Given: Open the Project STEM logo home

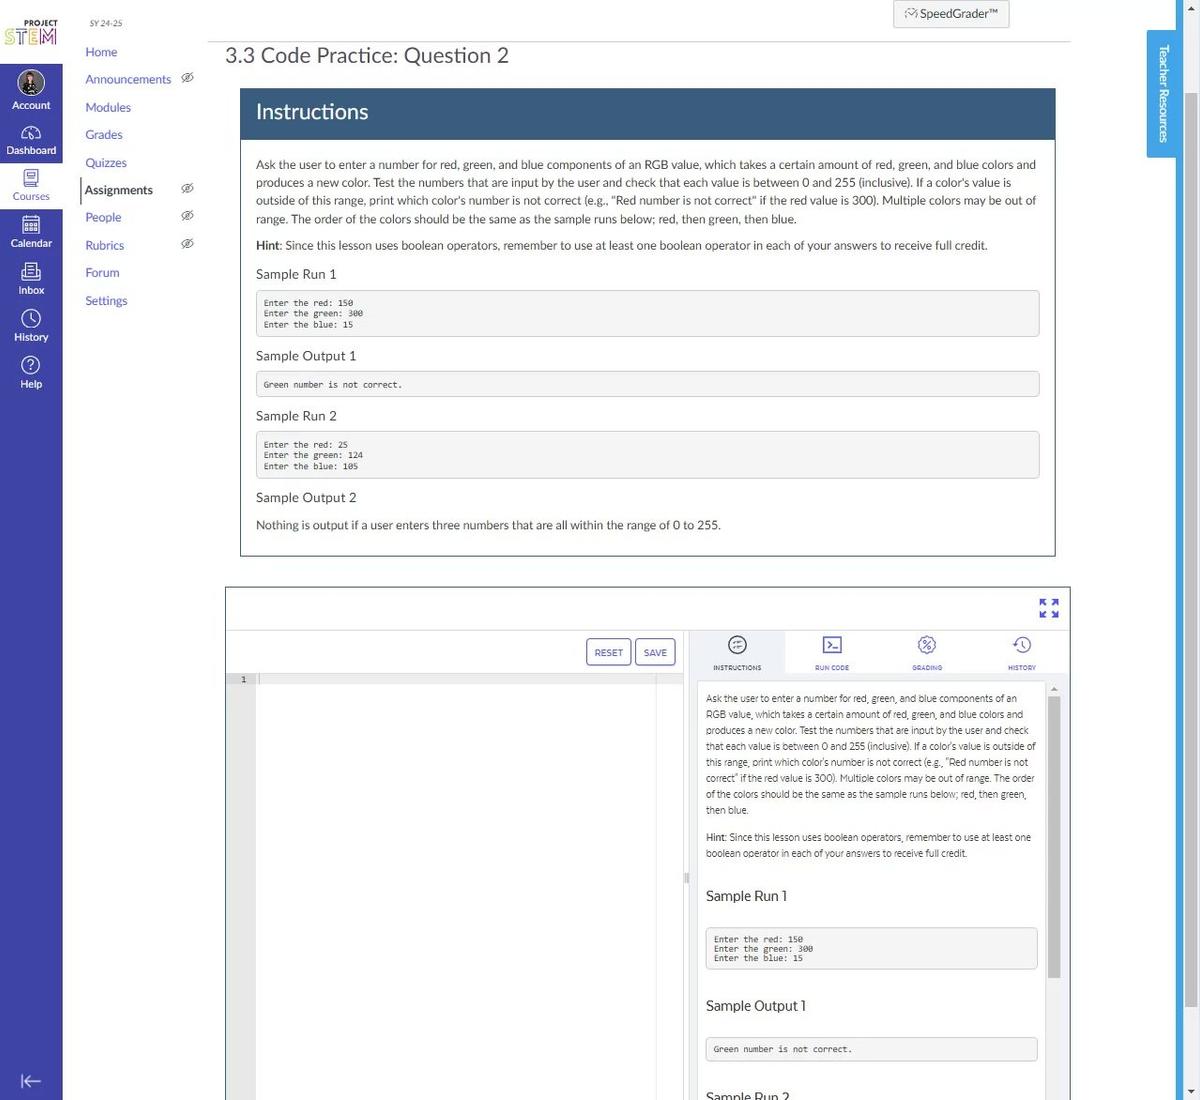Looking at the screenshot, I should pyautogui.click(x=31, y=33).
